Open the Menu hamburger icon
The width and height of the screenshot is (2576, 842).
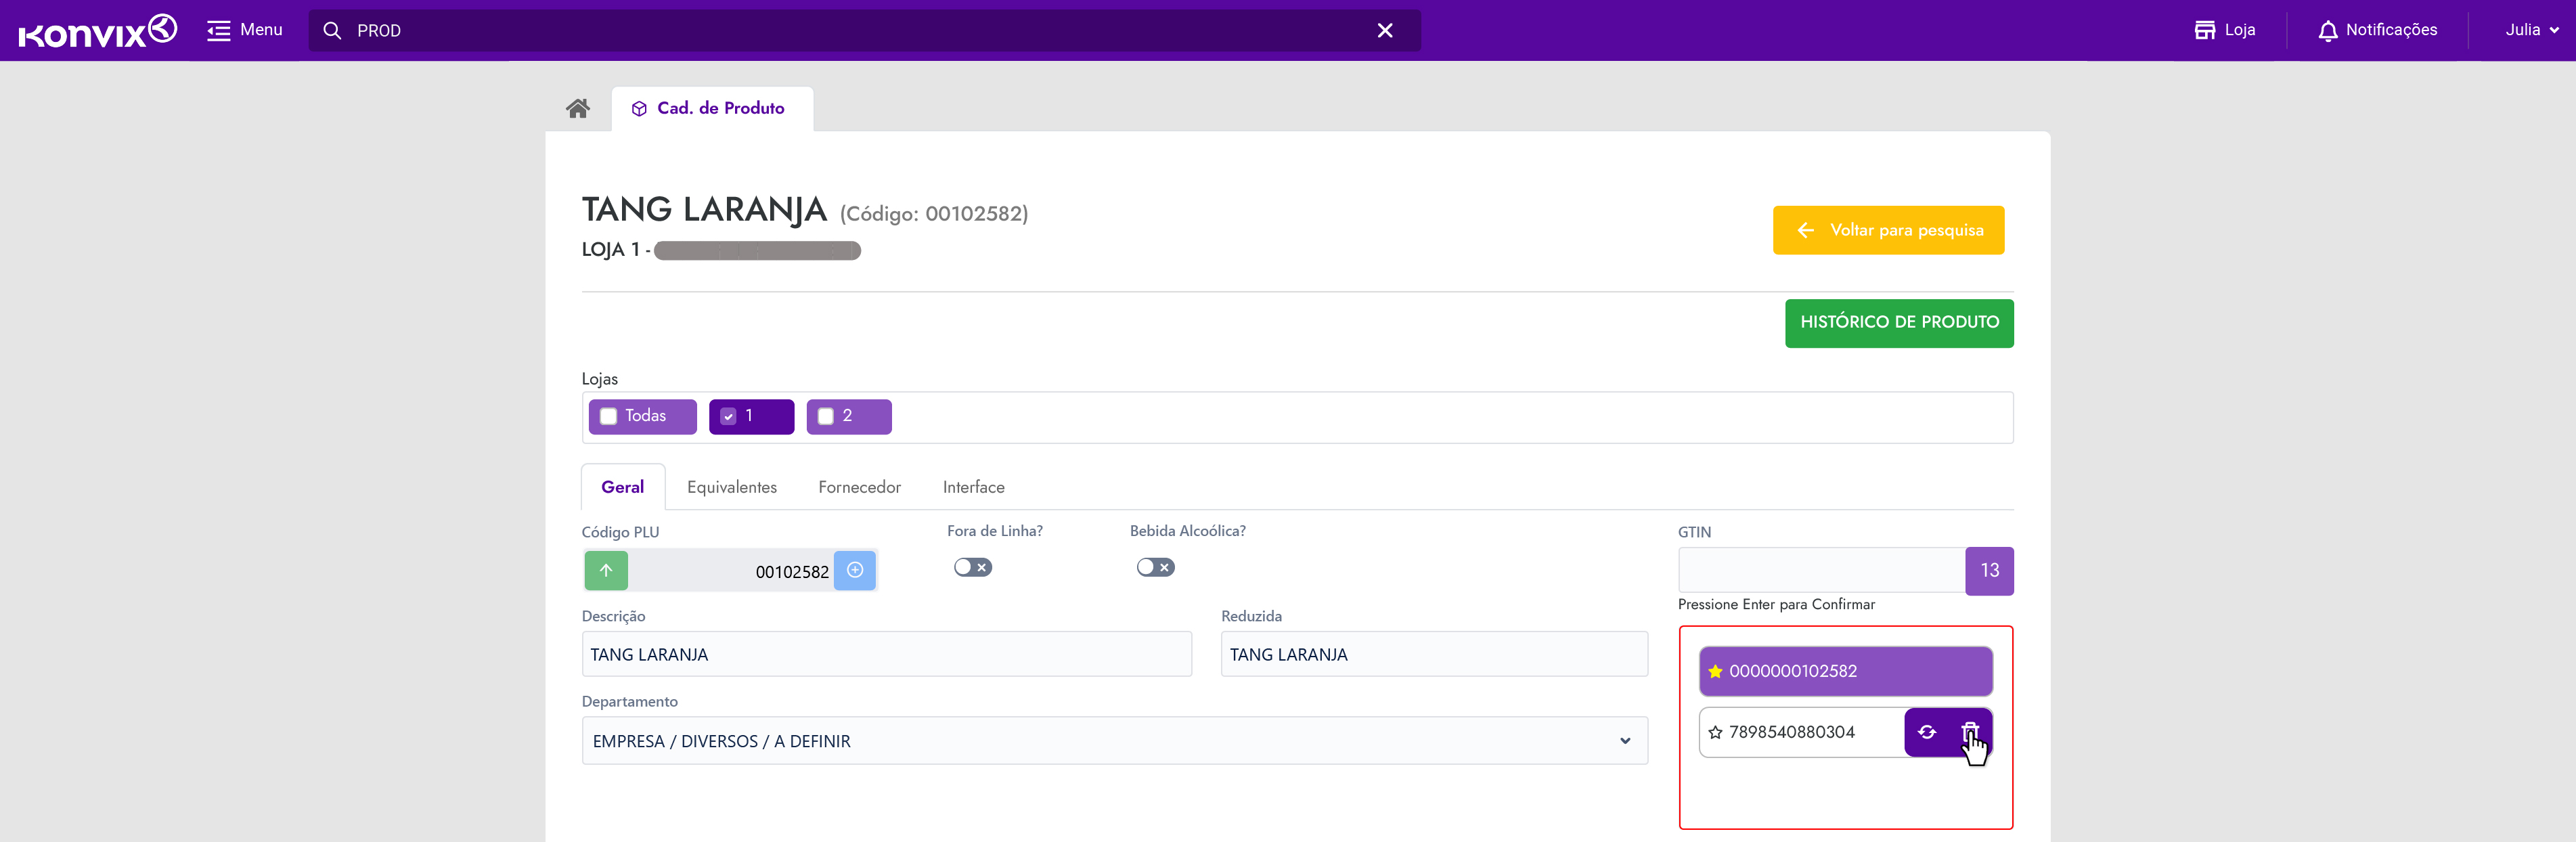(218, 31)
